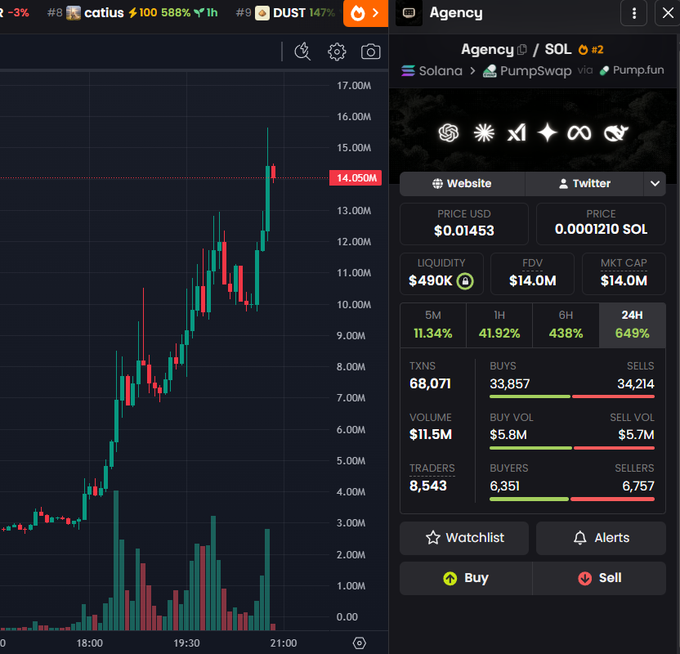Screen dimensions: 680x654
Task: Select the 24H timeframe tab
Action: pos(632,325)
